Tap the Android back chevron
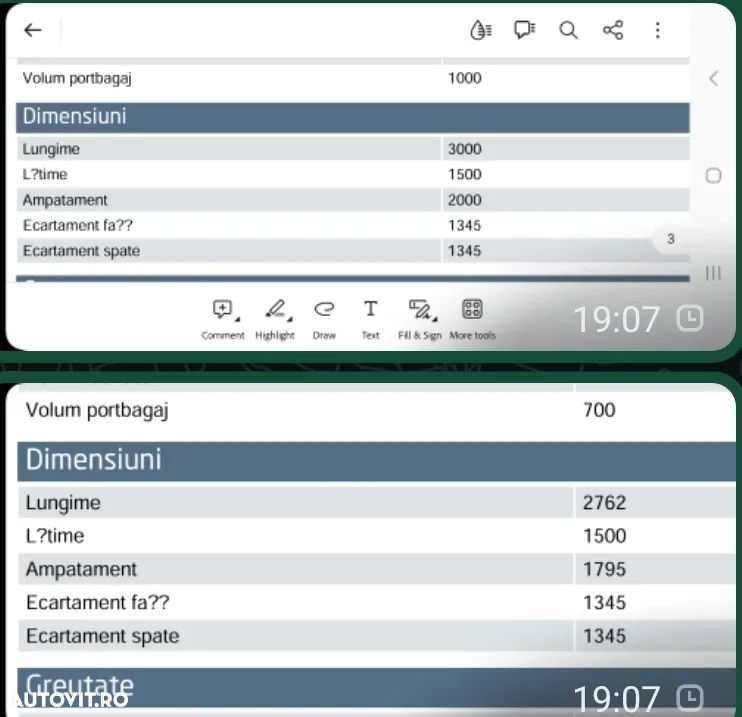 714,79
